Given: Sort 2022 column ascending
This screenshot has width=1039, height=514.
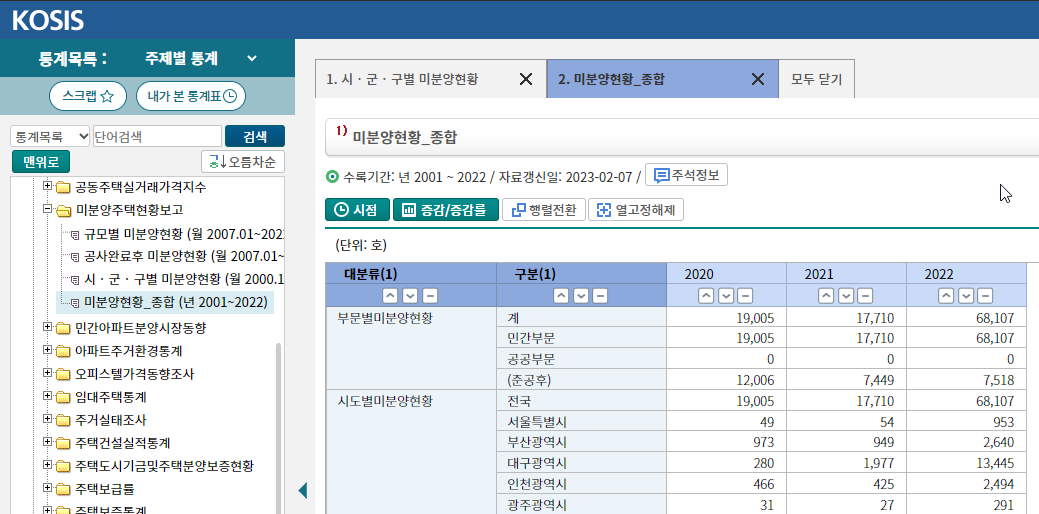Looking at the screenshot, I should [947, 296].
